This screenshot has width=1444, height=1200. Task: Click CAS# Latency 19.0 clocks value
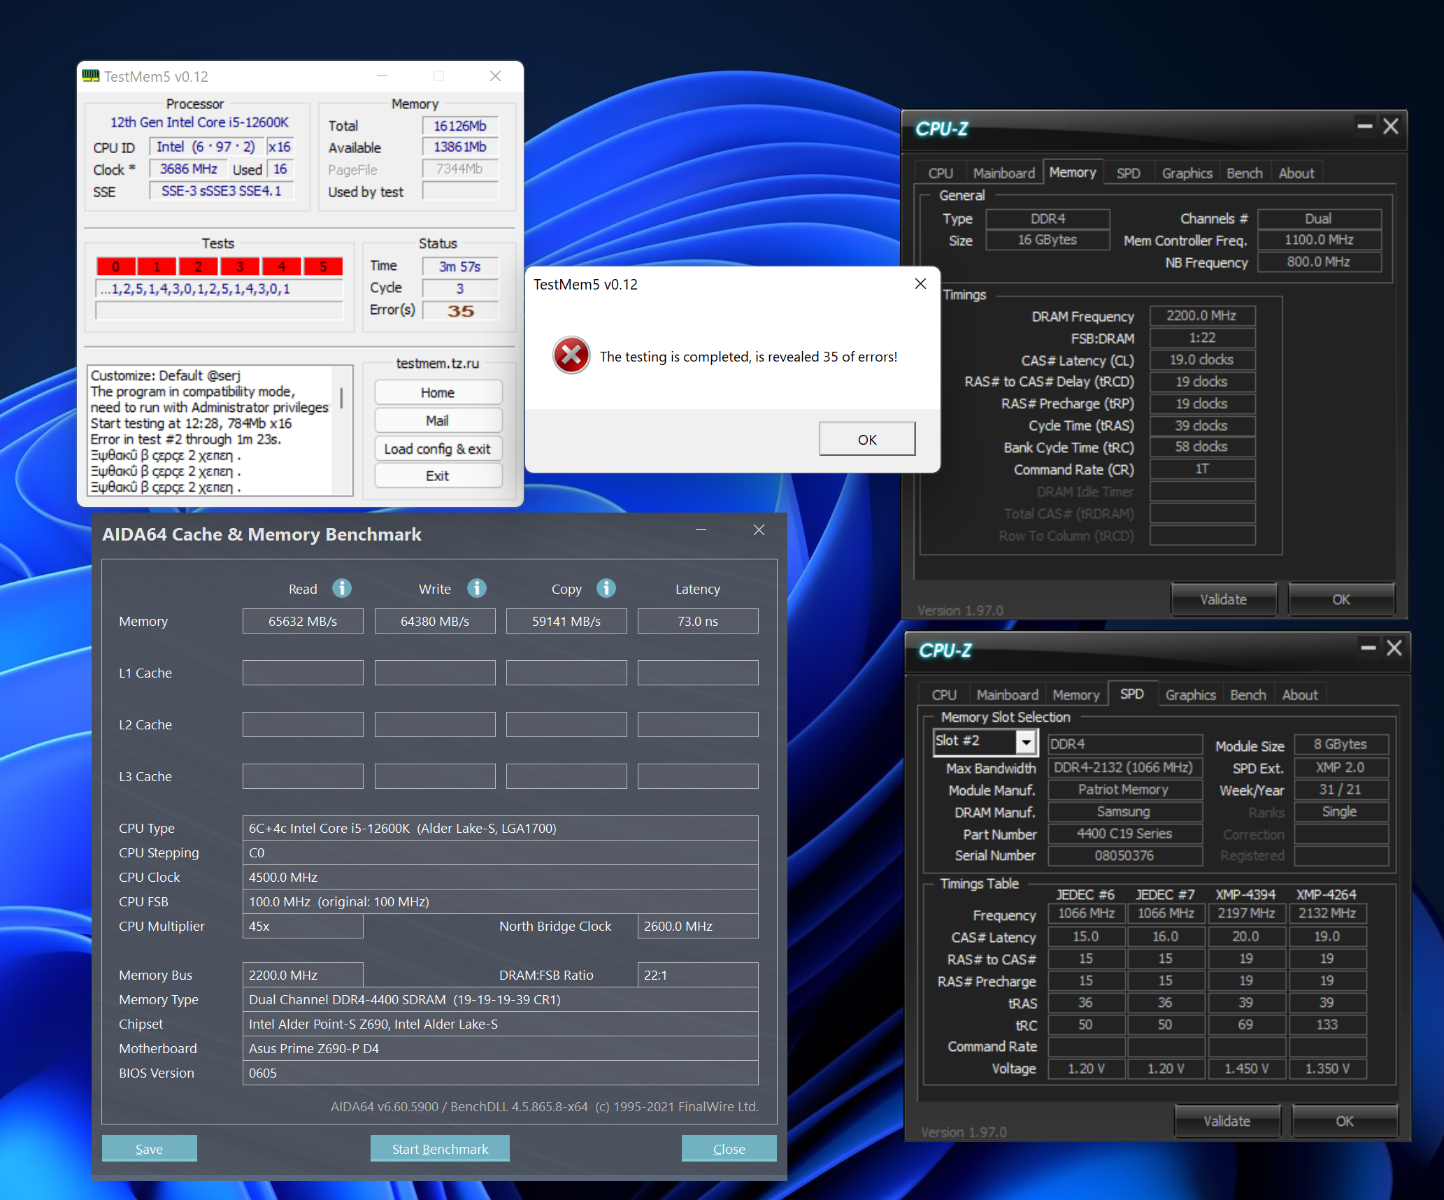(x=1202, y=360)
